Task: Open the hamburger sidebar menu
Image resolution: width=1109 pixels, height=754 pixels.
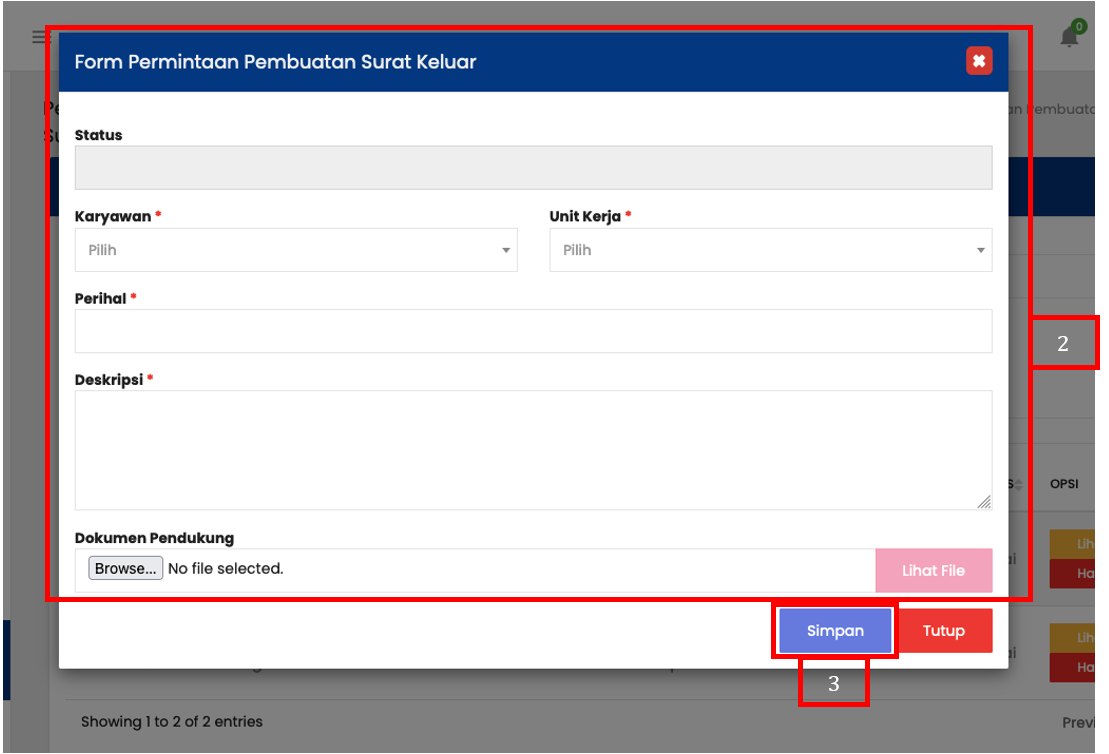Action: 38,37
